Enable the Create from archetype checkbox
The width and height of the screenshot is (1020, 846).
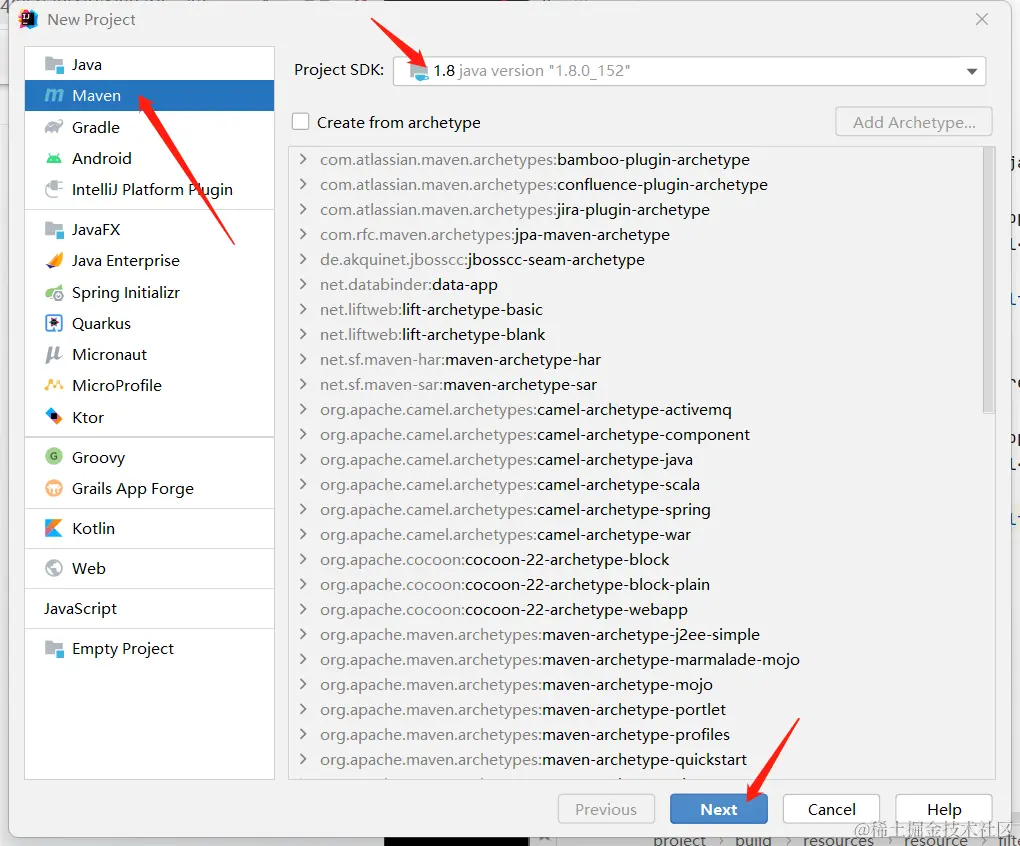[x=301, y=122]
